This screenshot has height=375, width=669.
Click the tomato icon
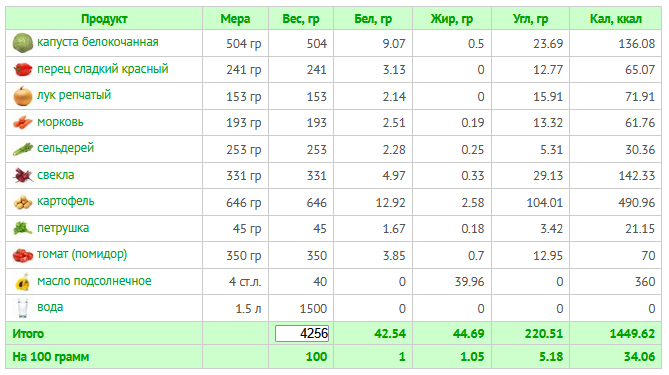[23, 255]
